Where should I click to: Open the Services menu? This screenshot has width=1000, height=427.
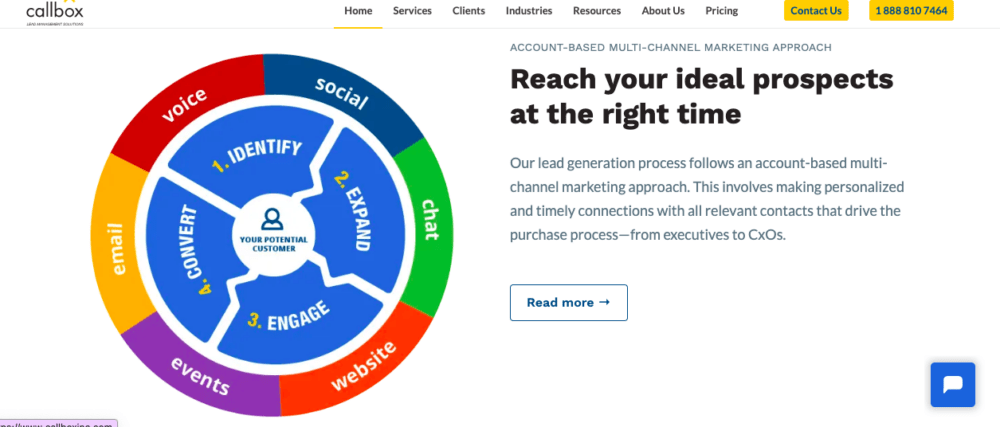point(412,11)
